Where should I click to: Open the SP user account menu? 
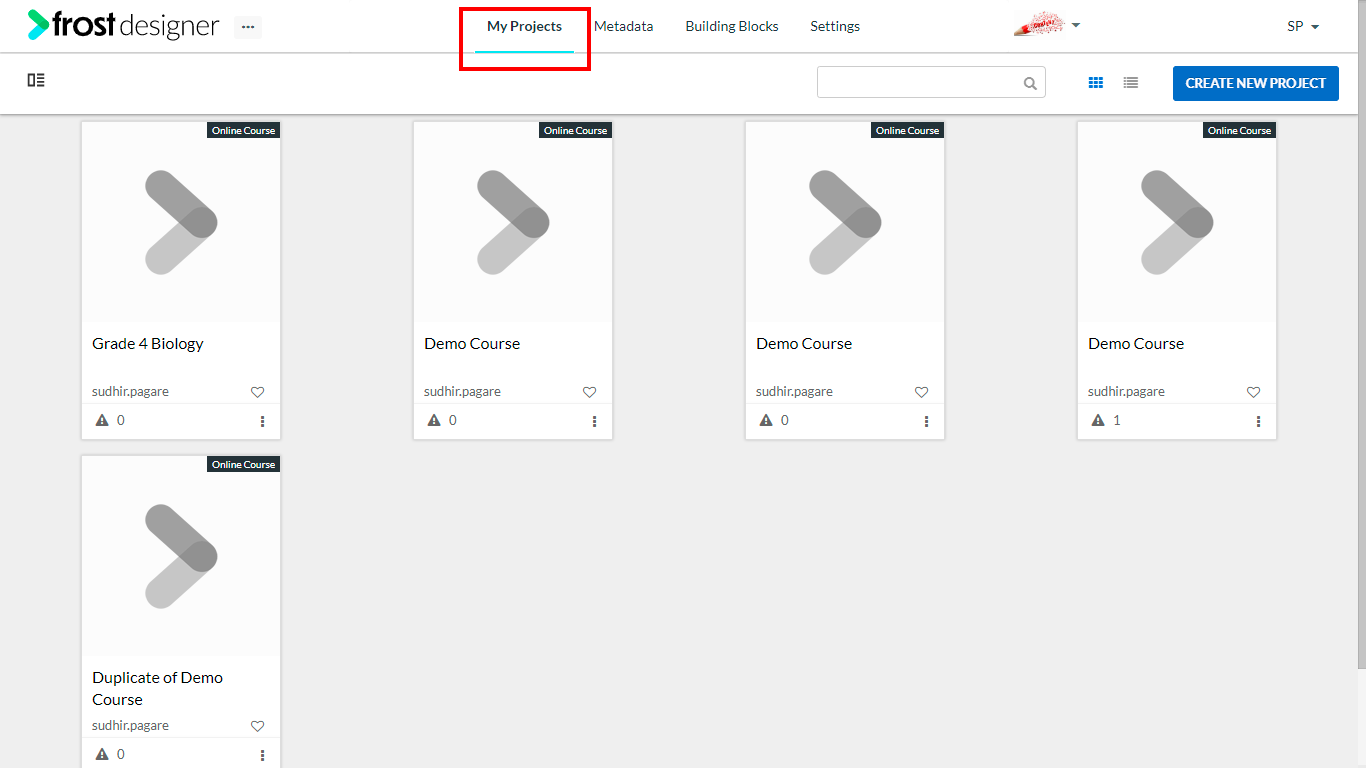pos(1303,26)
